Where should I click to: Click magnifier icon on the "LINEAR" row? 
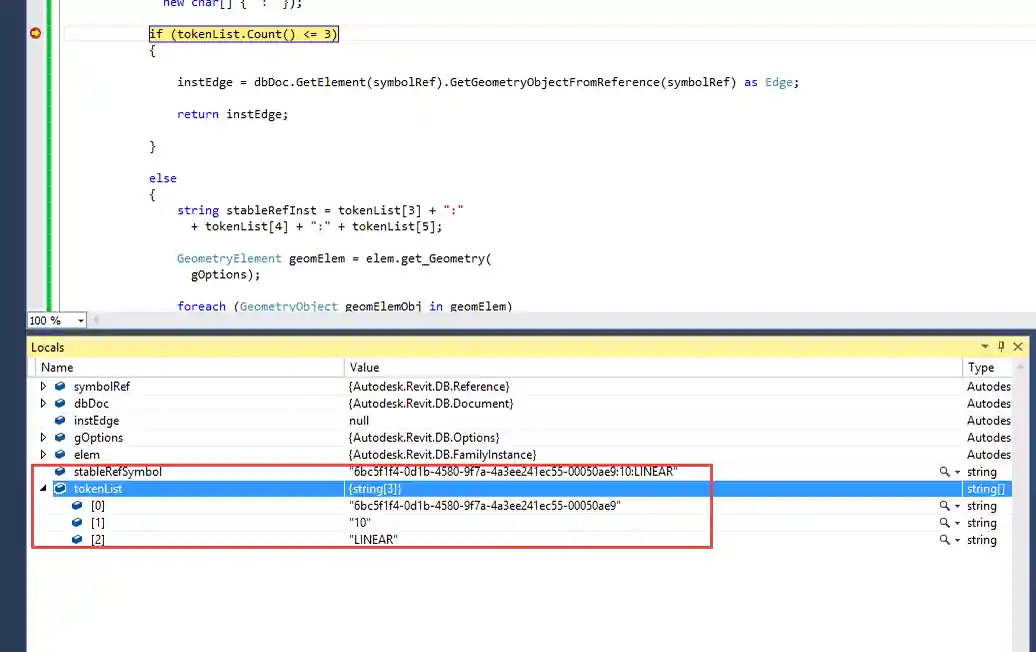(x=945, y=540)
